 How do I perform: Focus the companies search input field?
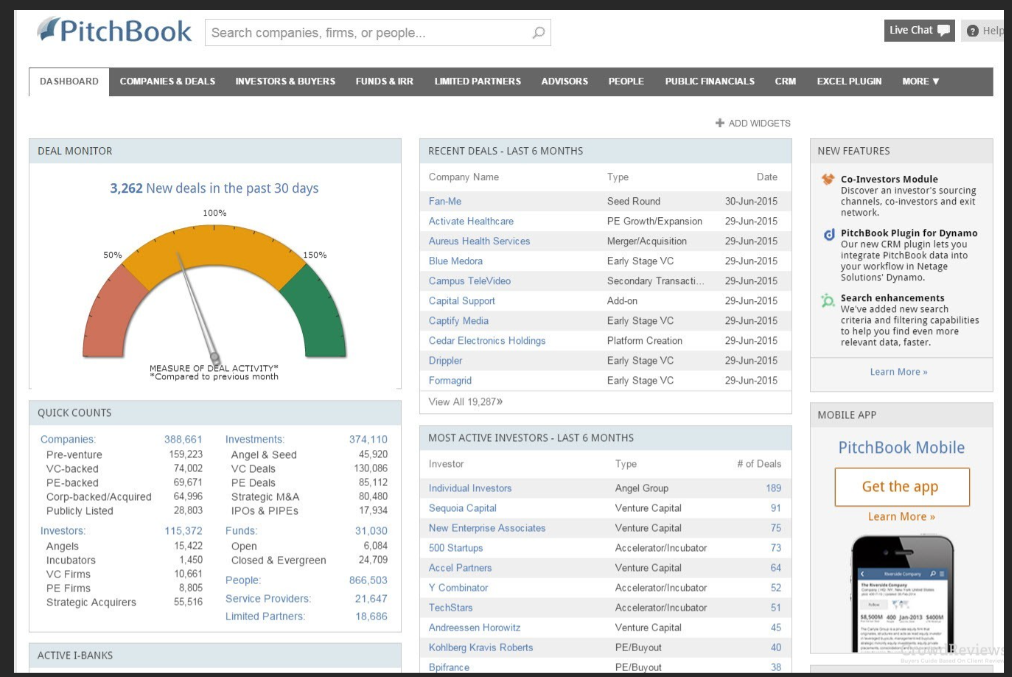(378, 32)
